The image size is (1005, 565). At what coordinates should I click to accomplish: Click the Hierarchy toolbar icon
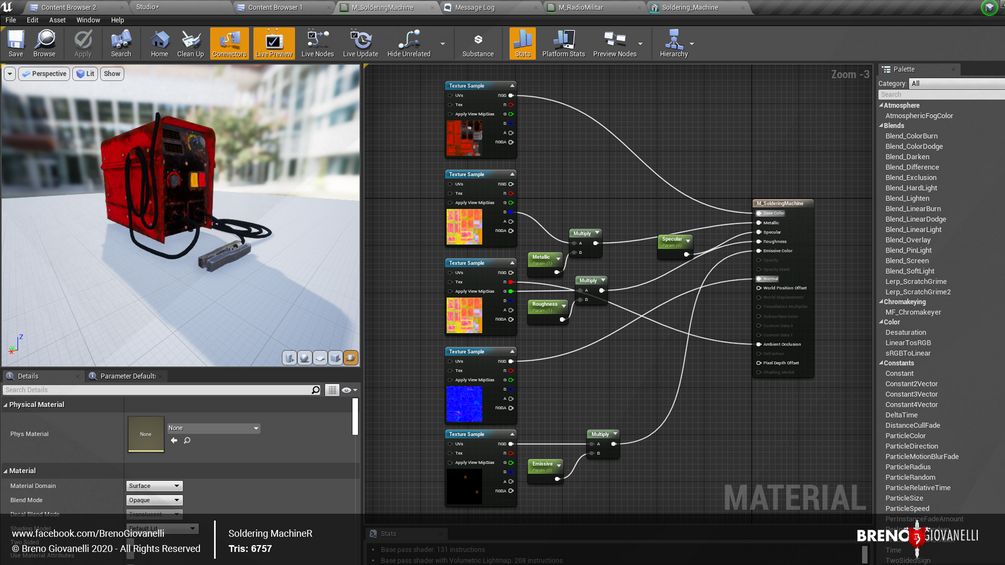674,43
